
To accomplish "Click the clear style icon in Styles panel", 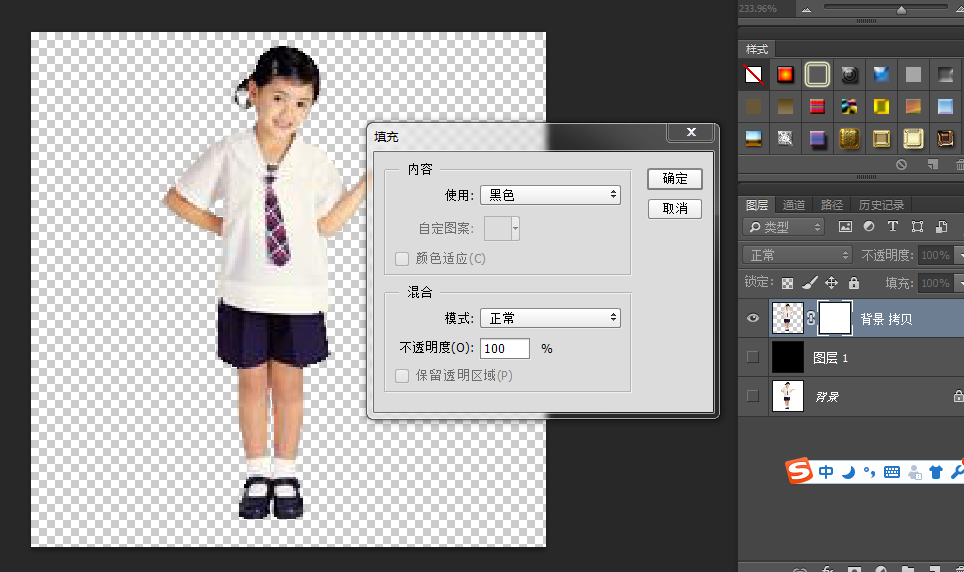I will coord(901,164).
